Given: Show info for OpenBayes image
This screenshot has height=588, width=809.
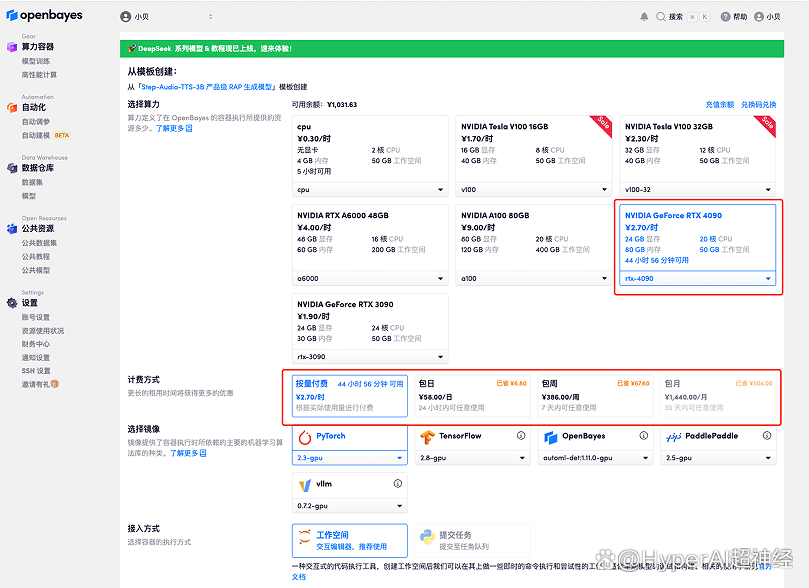Looking at the screenshot, I should 644,436.
